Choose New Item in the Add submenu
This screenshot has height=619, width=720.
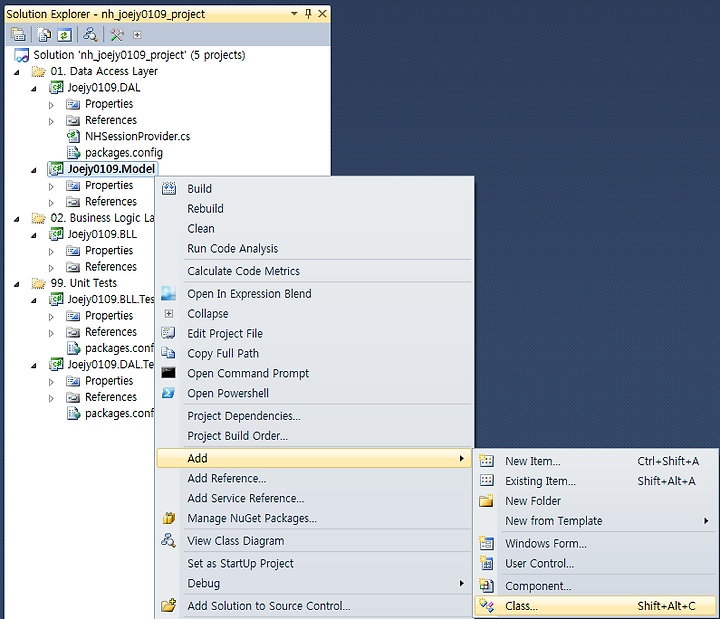(x=596, y=461)
